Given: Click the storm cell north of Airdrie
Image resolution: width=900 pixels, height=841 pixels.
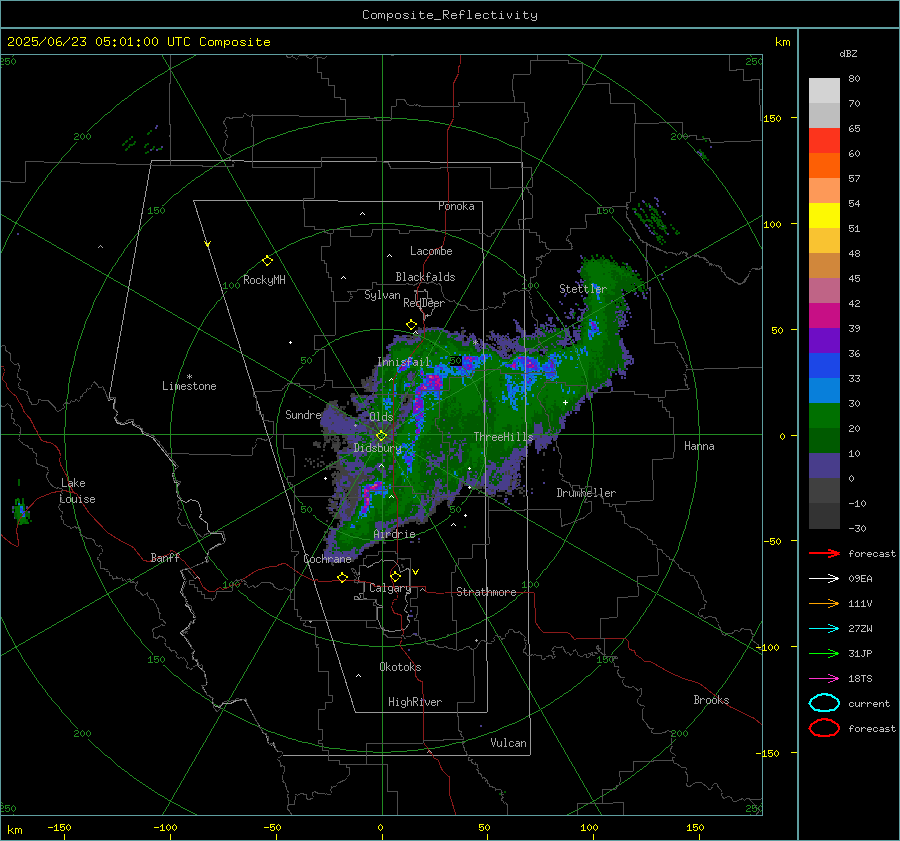Looking at the screenshot, I should click(370, 495).
